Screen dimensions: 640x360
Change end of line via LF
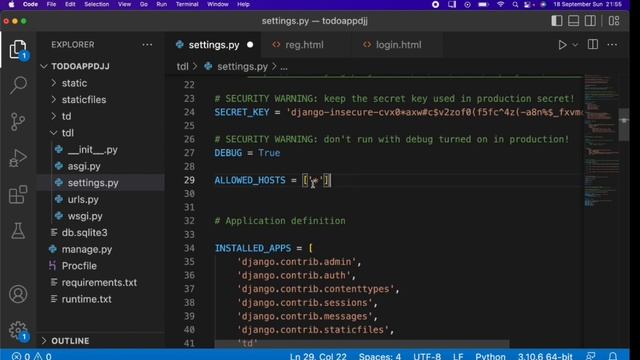[458, 356]
